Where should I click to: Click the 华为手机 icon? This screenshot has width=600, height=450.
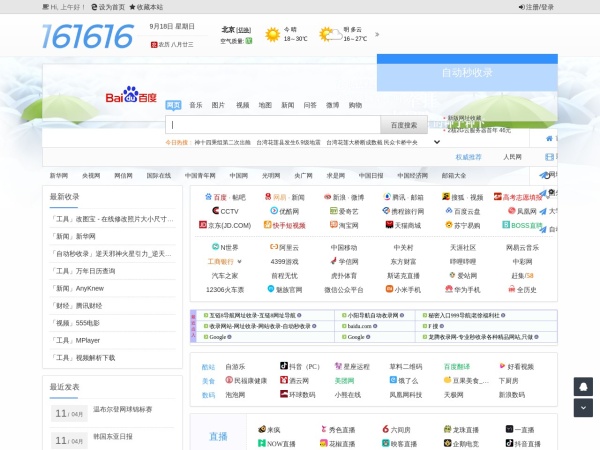pyautogui.click(x=449, y=289)
